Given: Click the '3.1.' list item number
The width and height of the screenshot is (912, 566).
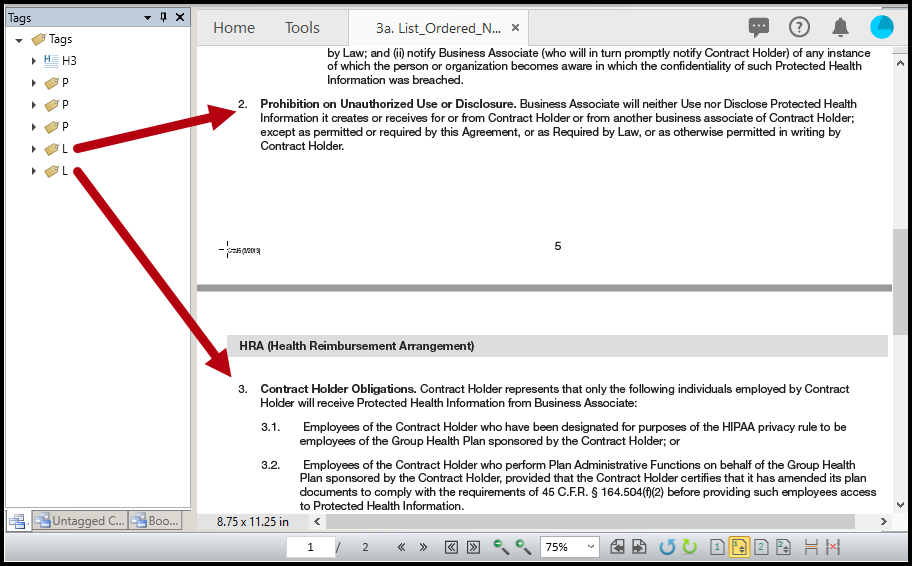Looking at the screenshot, I should pyautogui.click(x=270, y=427).
